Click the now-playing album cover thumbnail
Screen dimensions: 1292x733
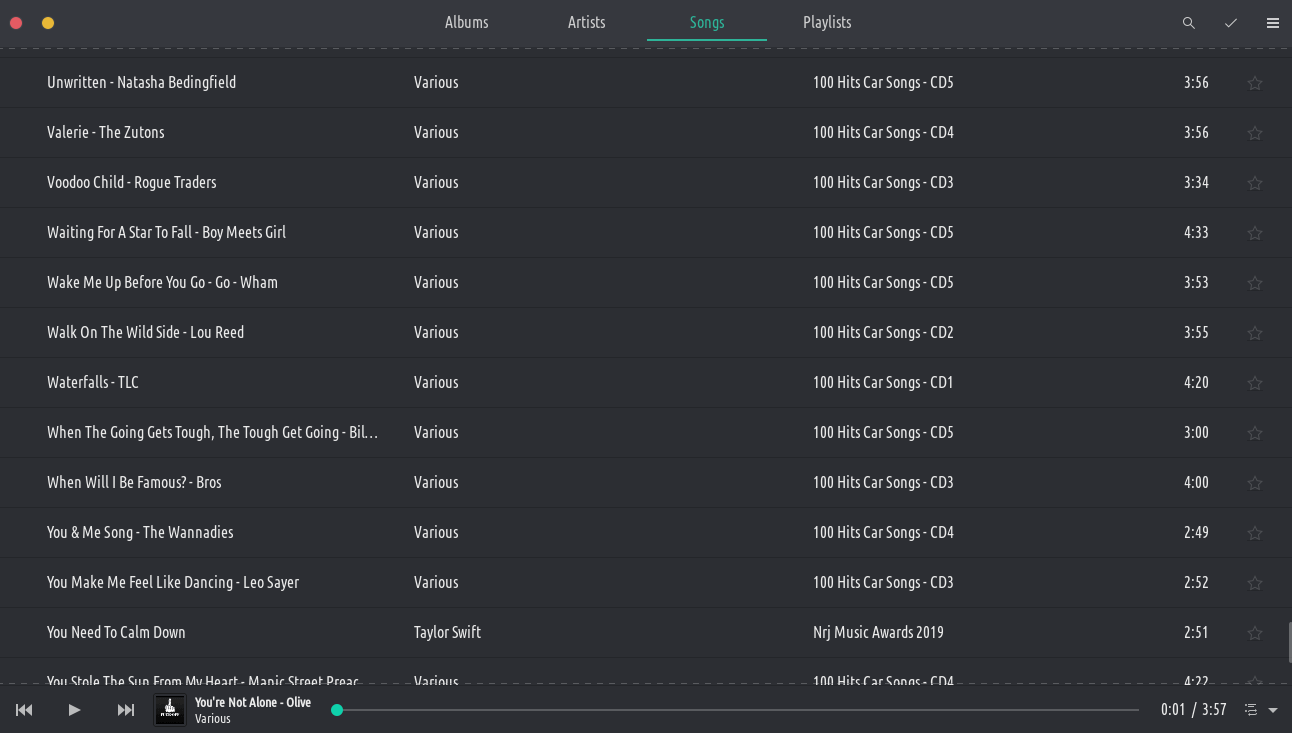170,710
